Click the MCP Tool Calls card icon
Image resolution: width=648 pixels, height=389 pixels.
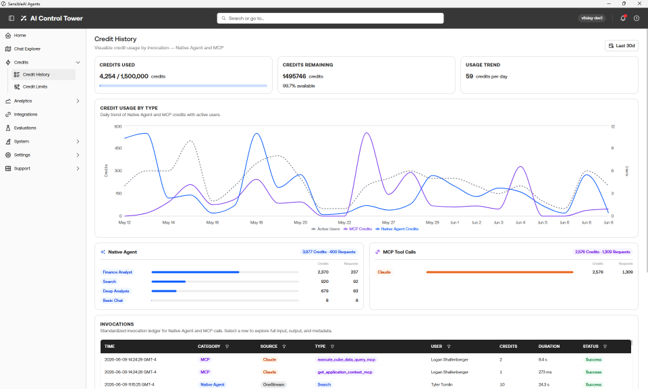(x=377, y=252)
